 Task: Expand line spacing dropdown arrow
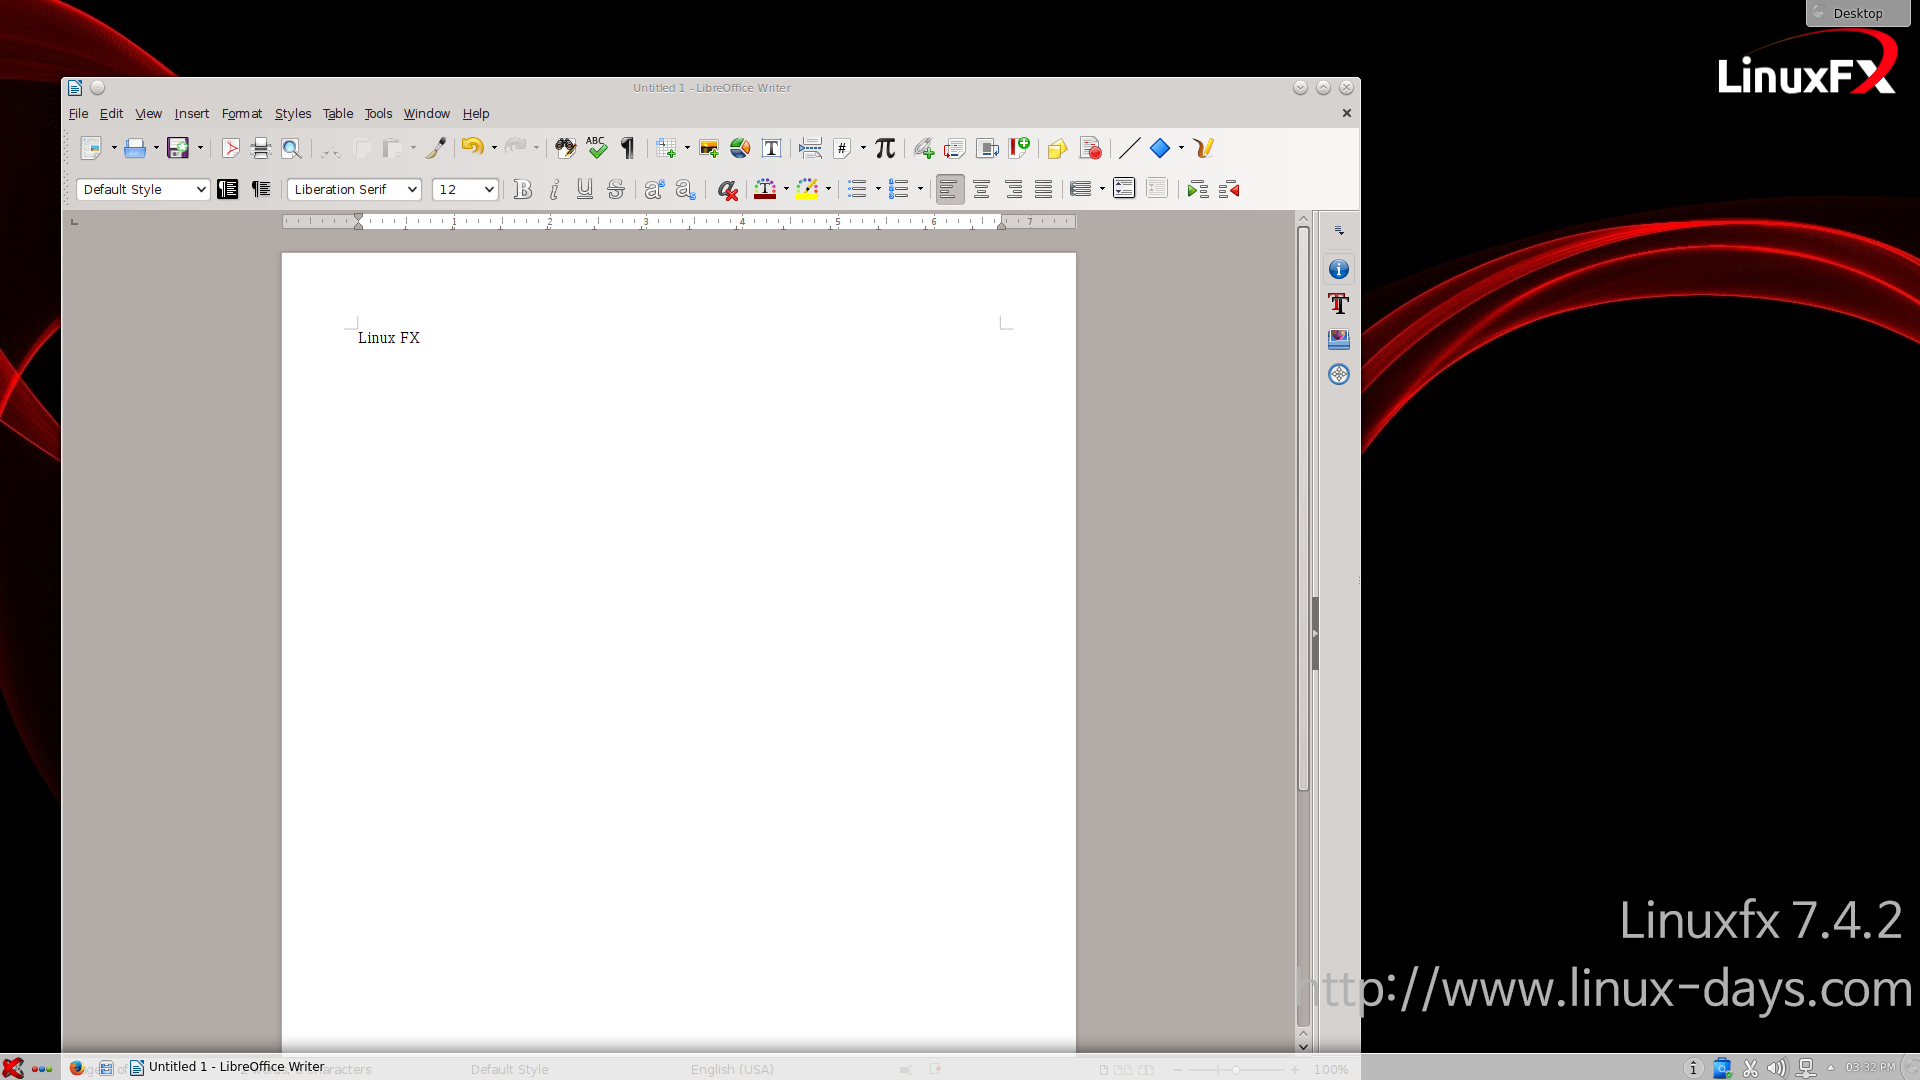[x=1102, y=189]
